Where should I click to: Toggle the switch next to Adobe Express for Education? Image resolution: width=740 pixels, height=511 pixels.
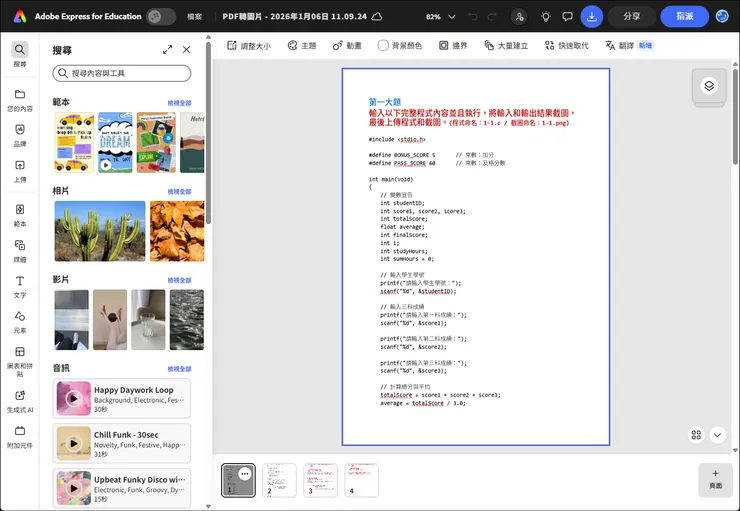[161, 17]
